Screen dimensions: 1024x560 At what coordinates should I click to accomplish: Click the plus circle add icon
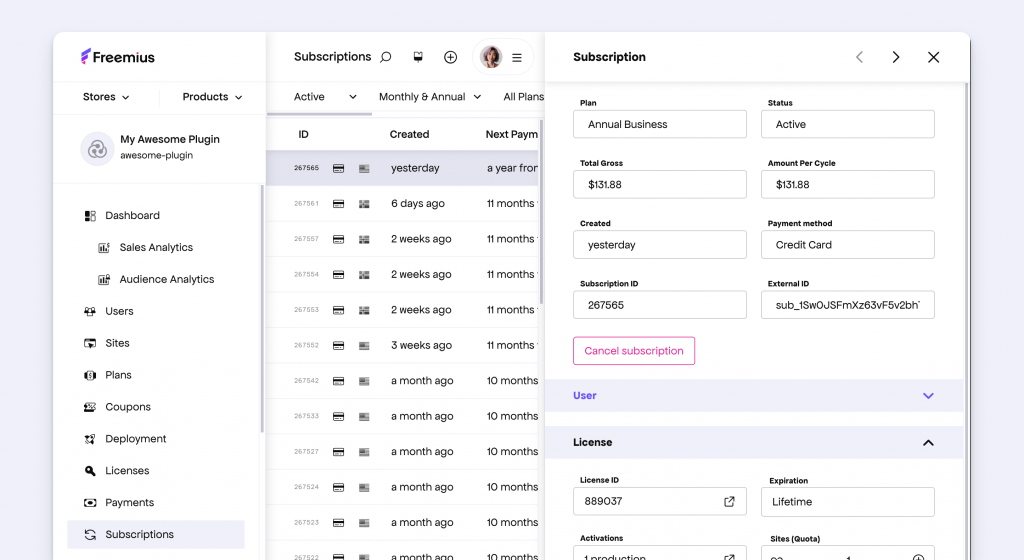[x=450, y=57]
